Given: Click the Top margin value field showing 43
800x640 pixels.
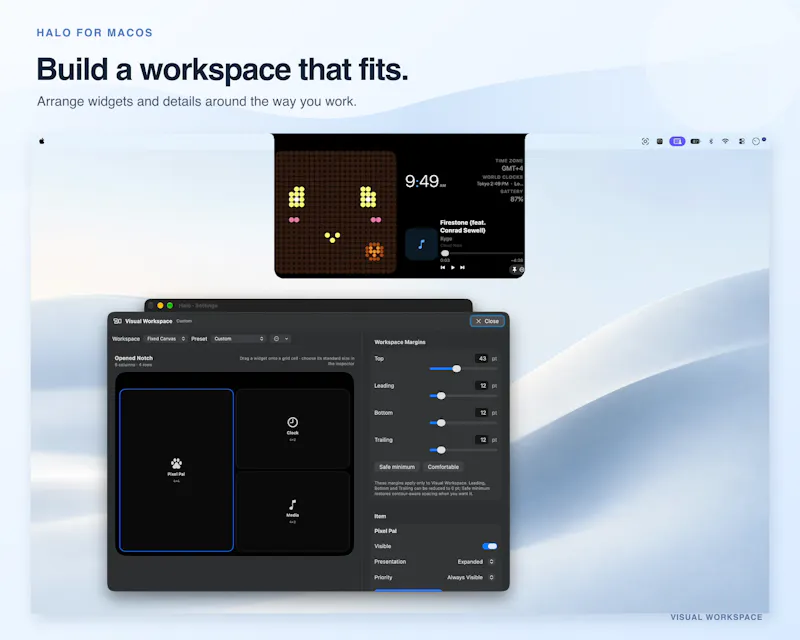Looking at the screenshot, I should [x=482, y=358].
